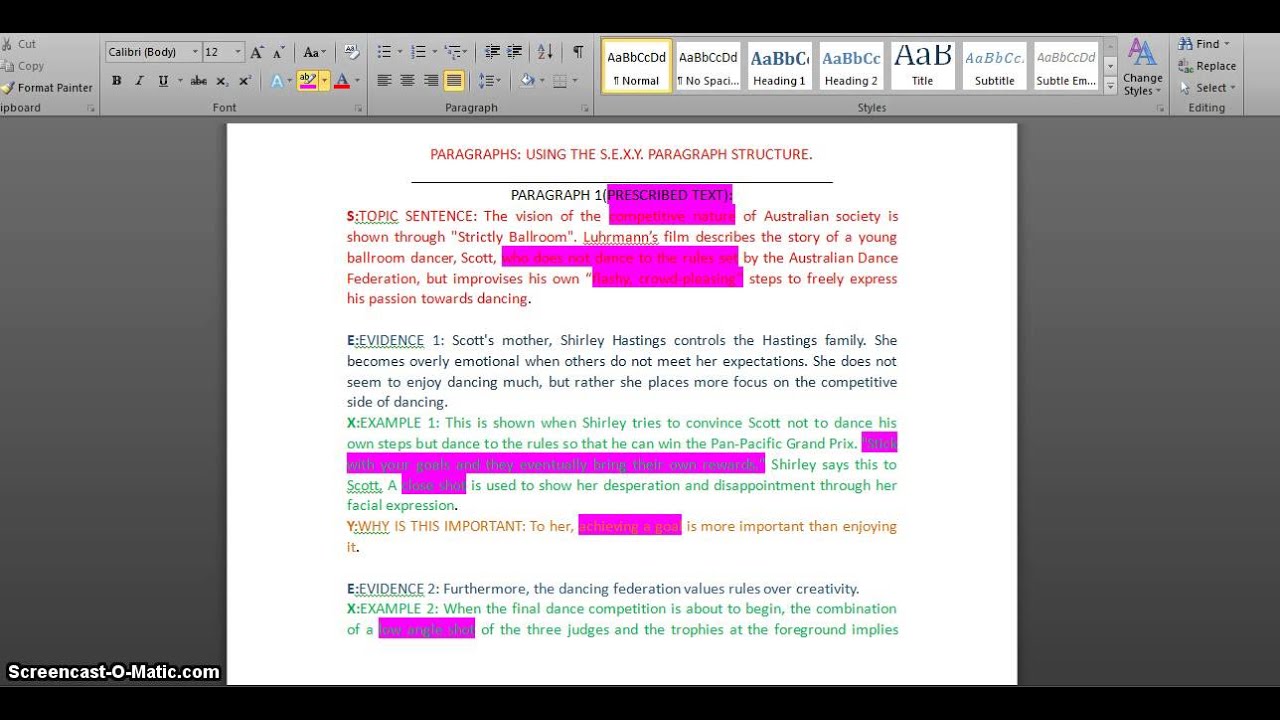Toggle Align Text Right
The image size is (1280, 720).
(x=431, y=81)
